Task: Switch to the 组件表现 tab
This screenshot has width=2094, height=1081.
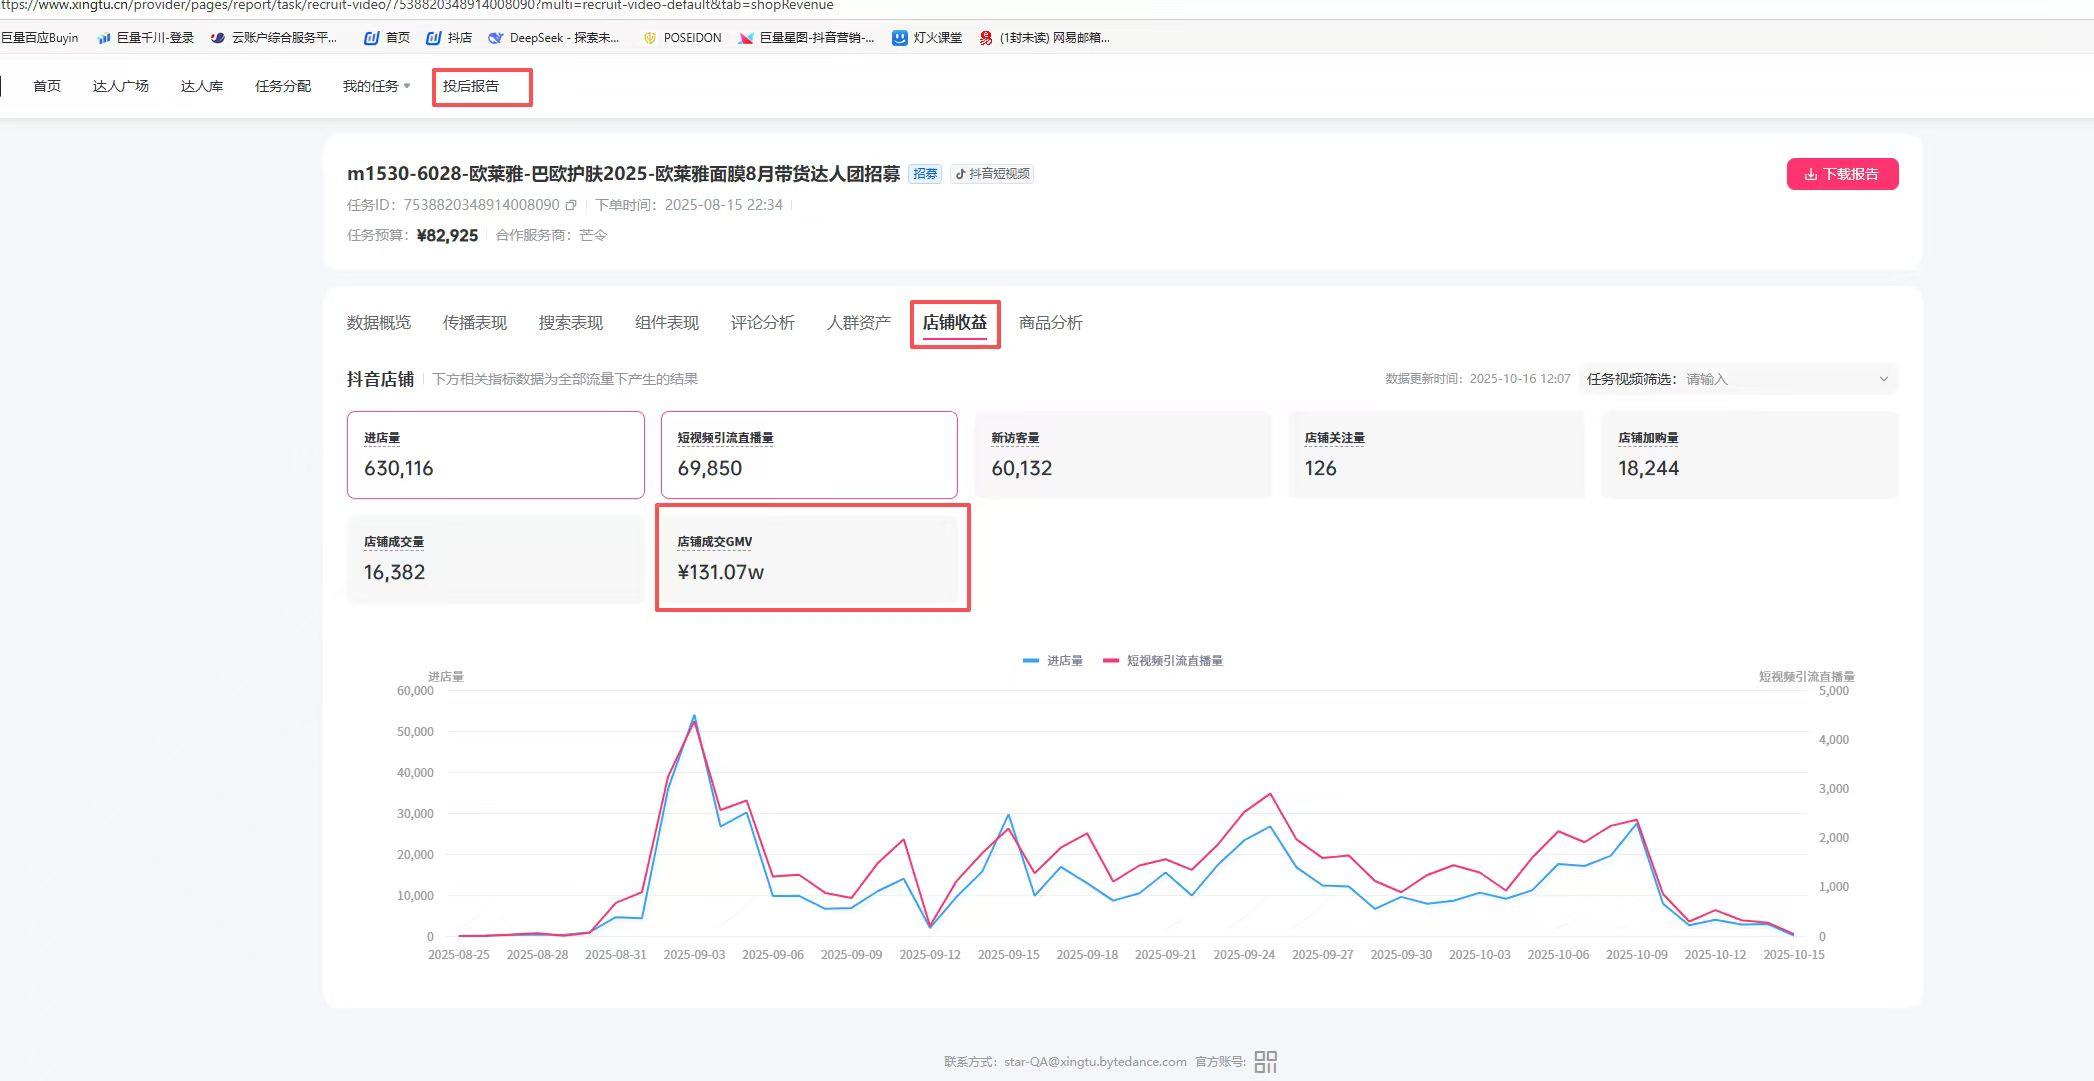Action: (x=667, y=323)
